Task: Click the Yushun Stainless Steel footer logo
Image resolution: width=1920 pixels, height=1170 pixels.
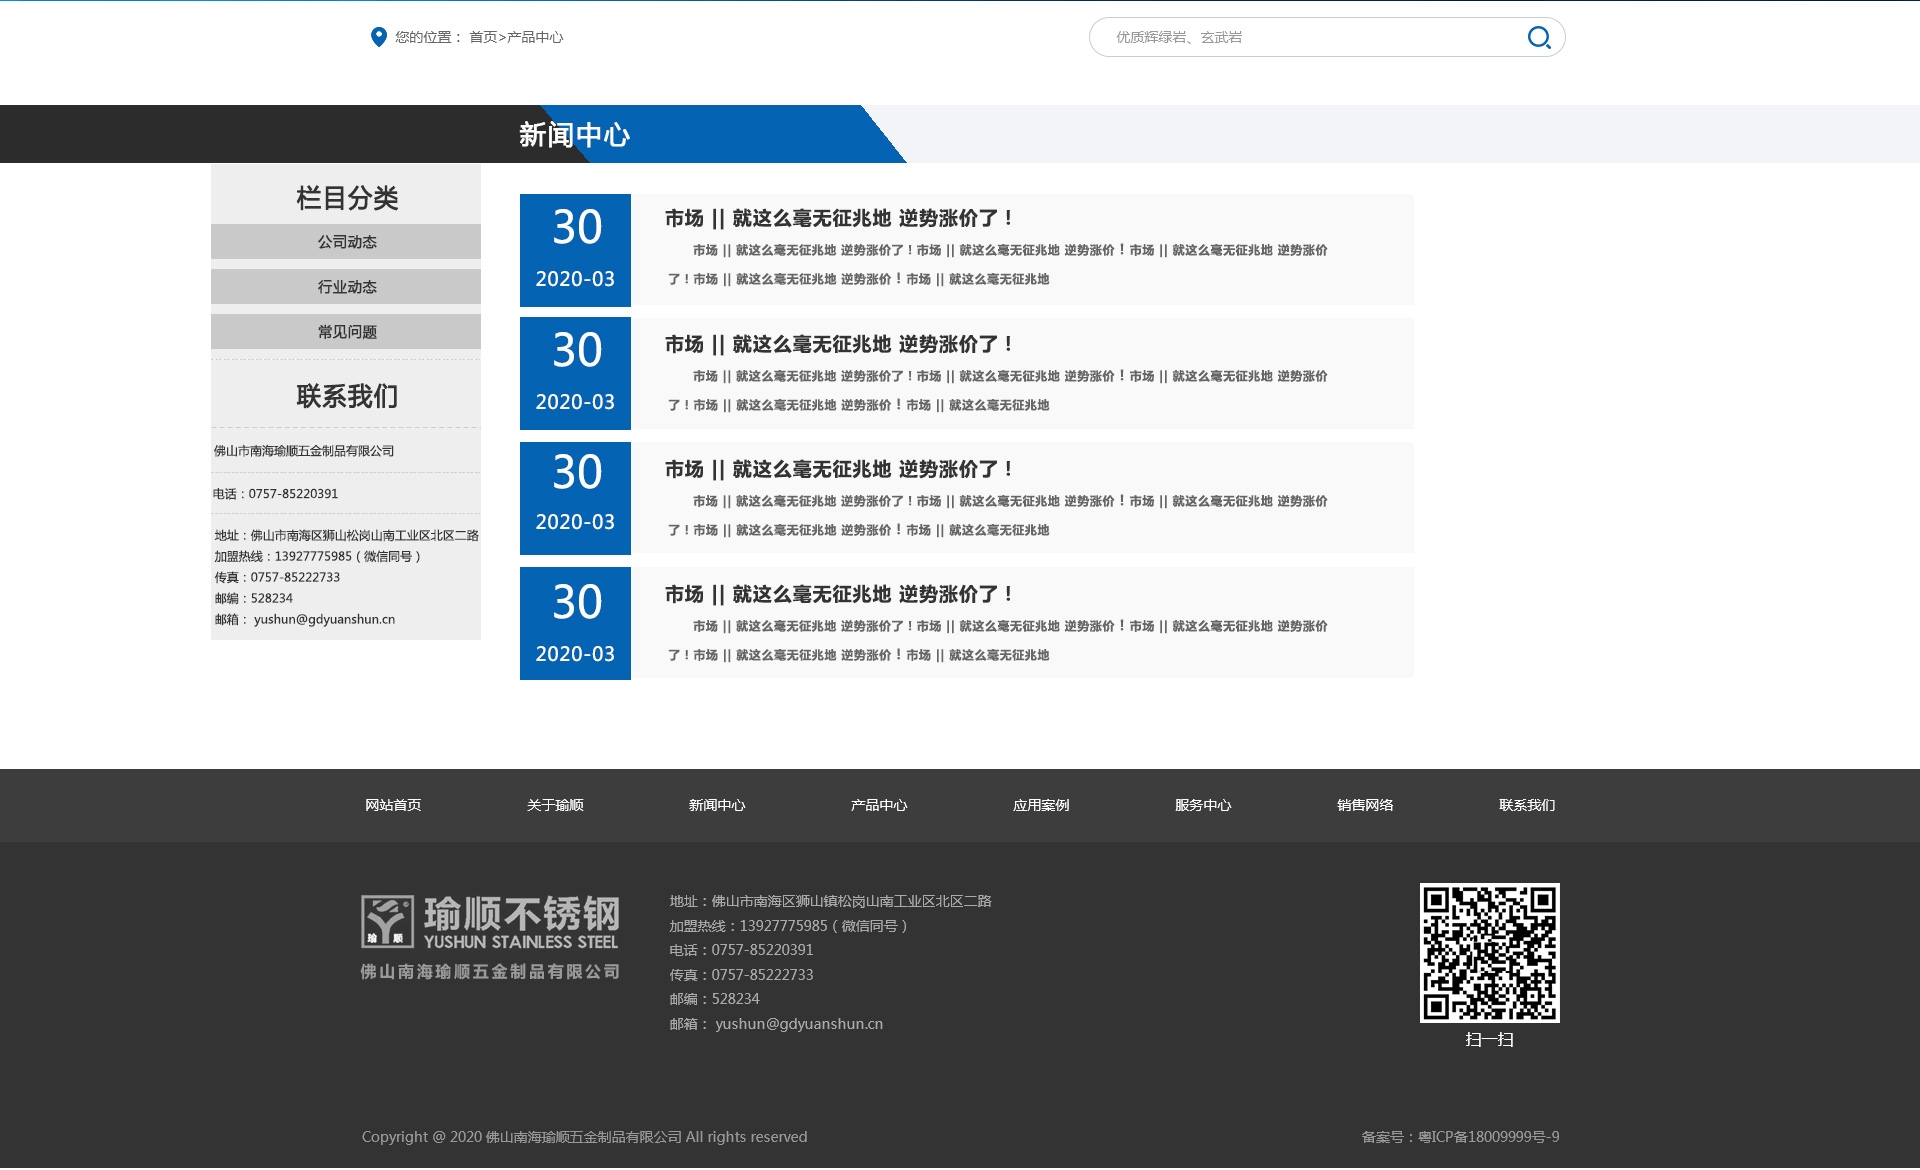Action: pyautogui.click(x=490, y=937)
